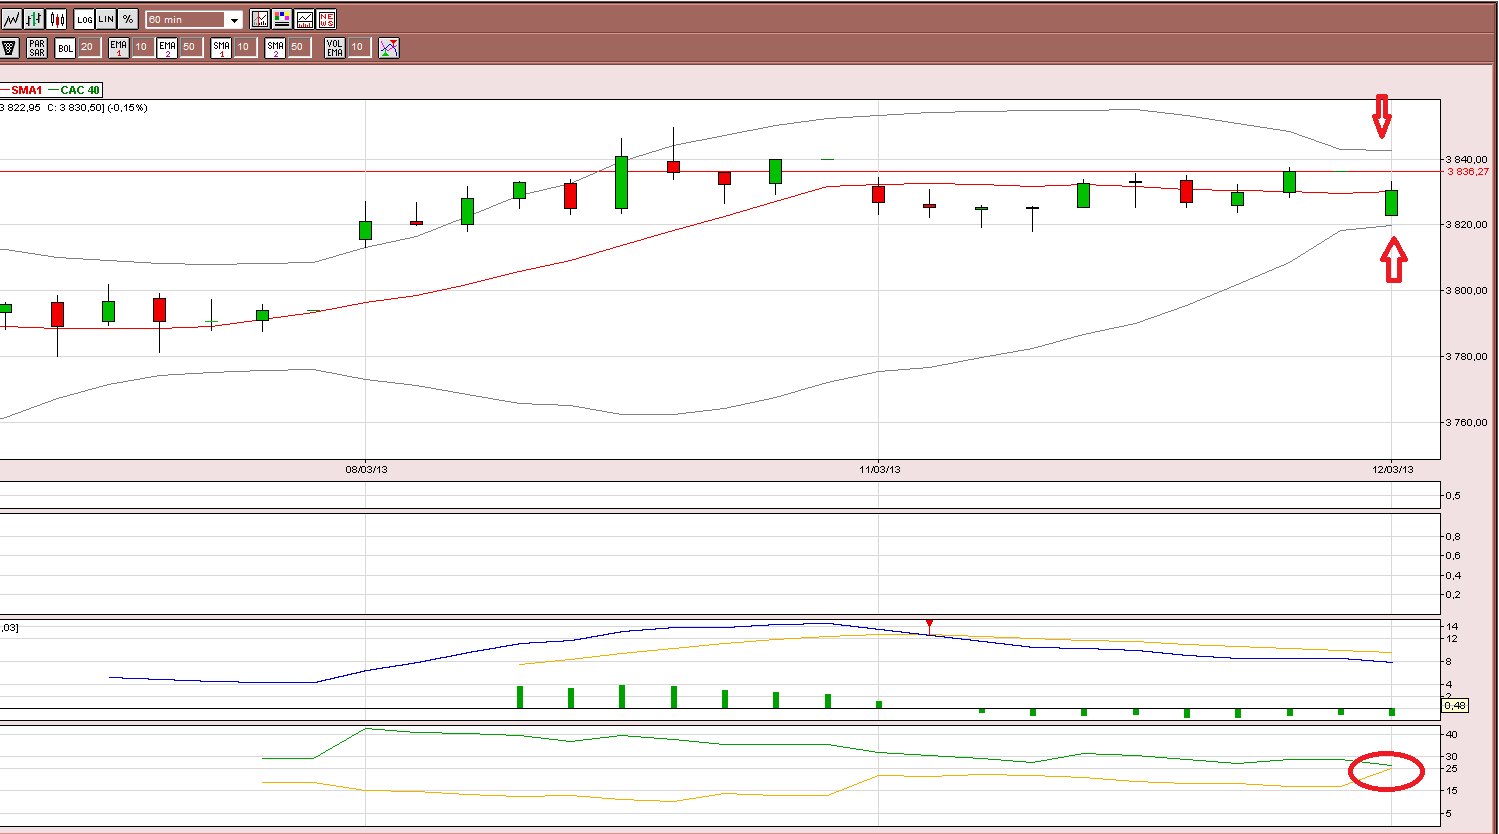
Task: Toggle the EMA 1 indicator
Action: (119, 47)
